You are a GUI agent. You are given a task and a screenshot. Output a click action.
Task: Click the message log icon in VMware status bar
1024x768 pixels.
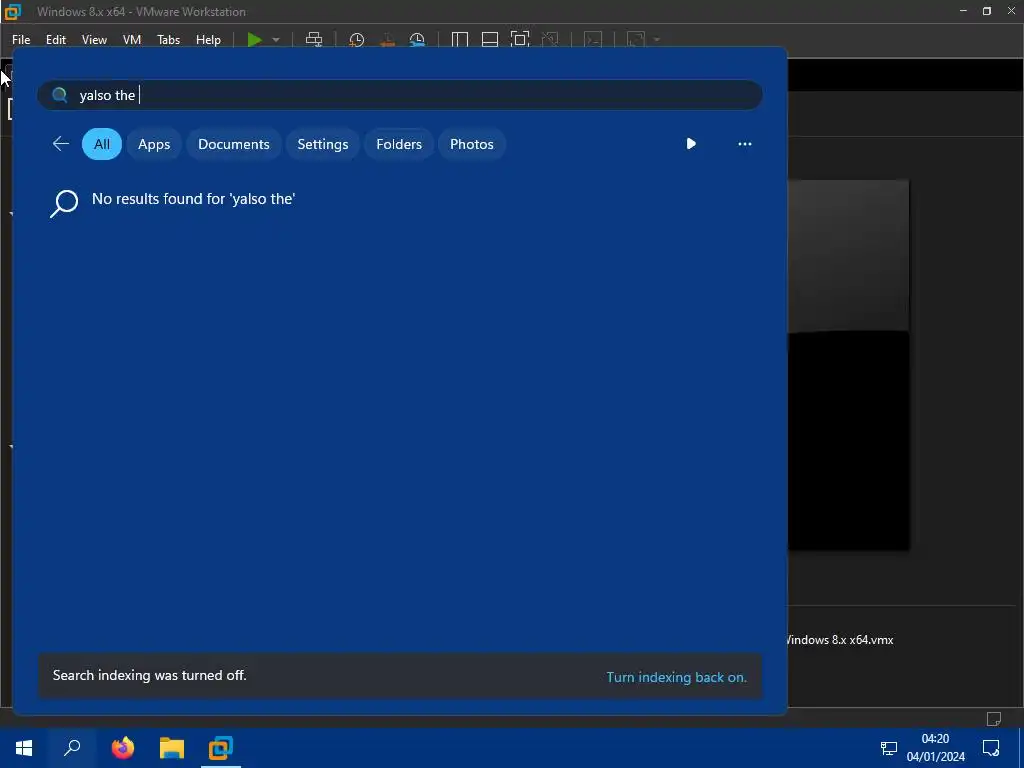point(993,718)
